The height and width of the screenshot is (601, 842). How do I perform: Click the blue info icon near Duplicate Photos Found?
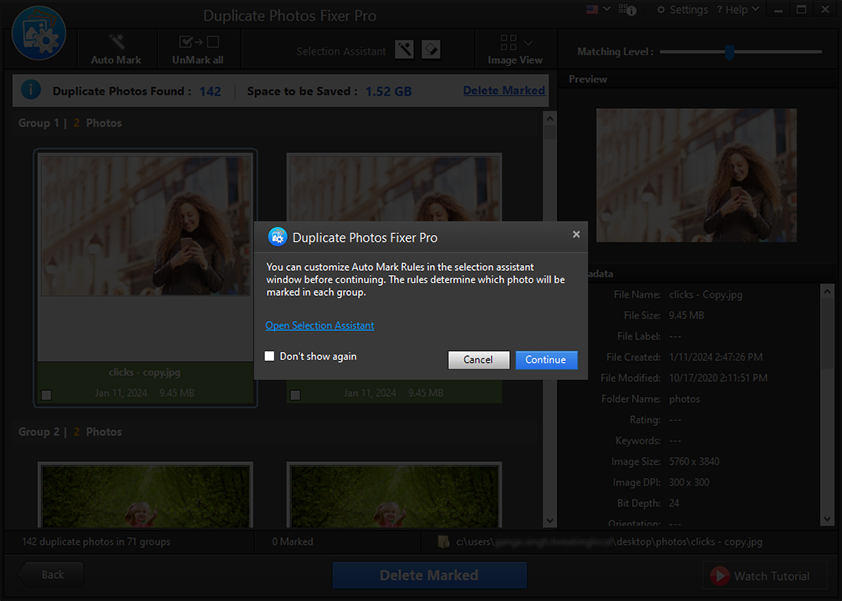pos(31,89)
